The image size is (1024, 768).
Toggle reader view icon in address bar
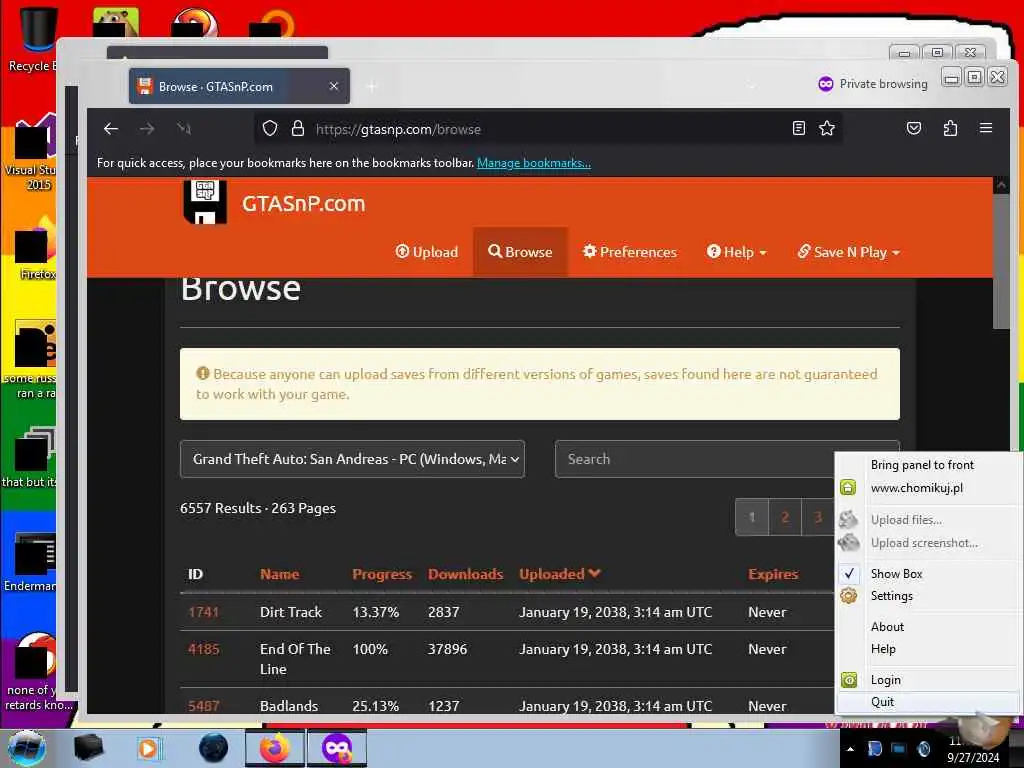coord(799,128)
